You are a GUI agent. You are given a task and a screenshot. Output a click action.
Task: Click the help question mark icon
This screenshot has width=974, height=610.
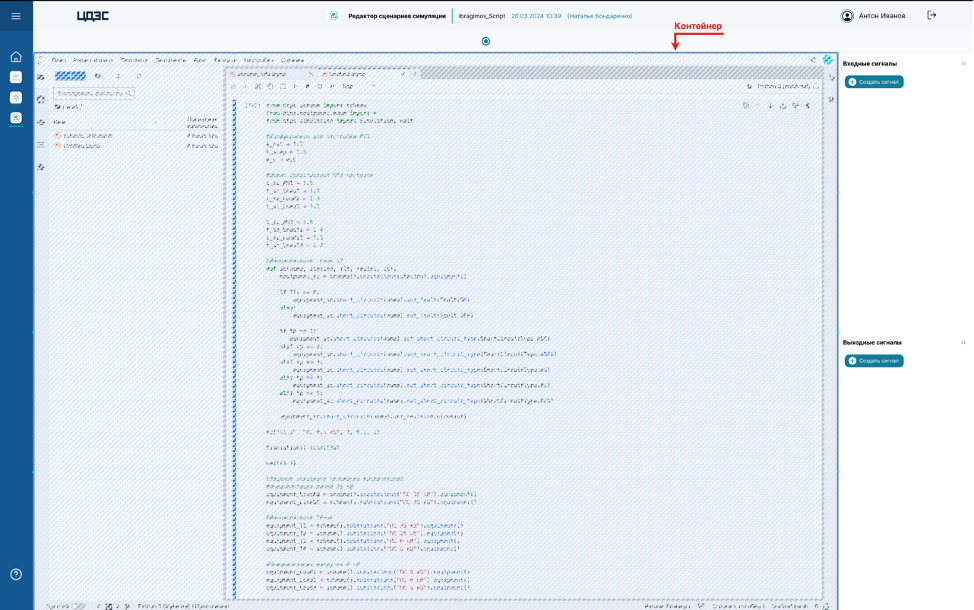coord(16,574)
